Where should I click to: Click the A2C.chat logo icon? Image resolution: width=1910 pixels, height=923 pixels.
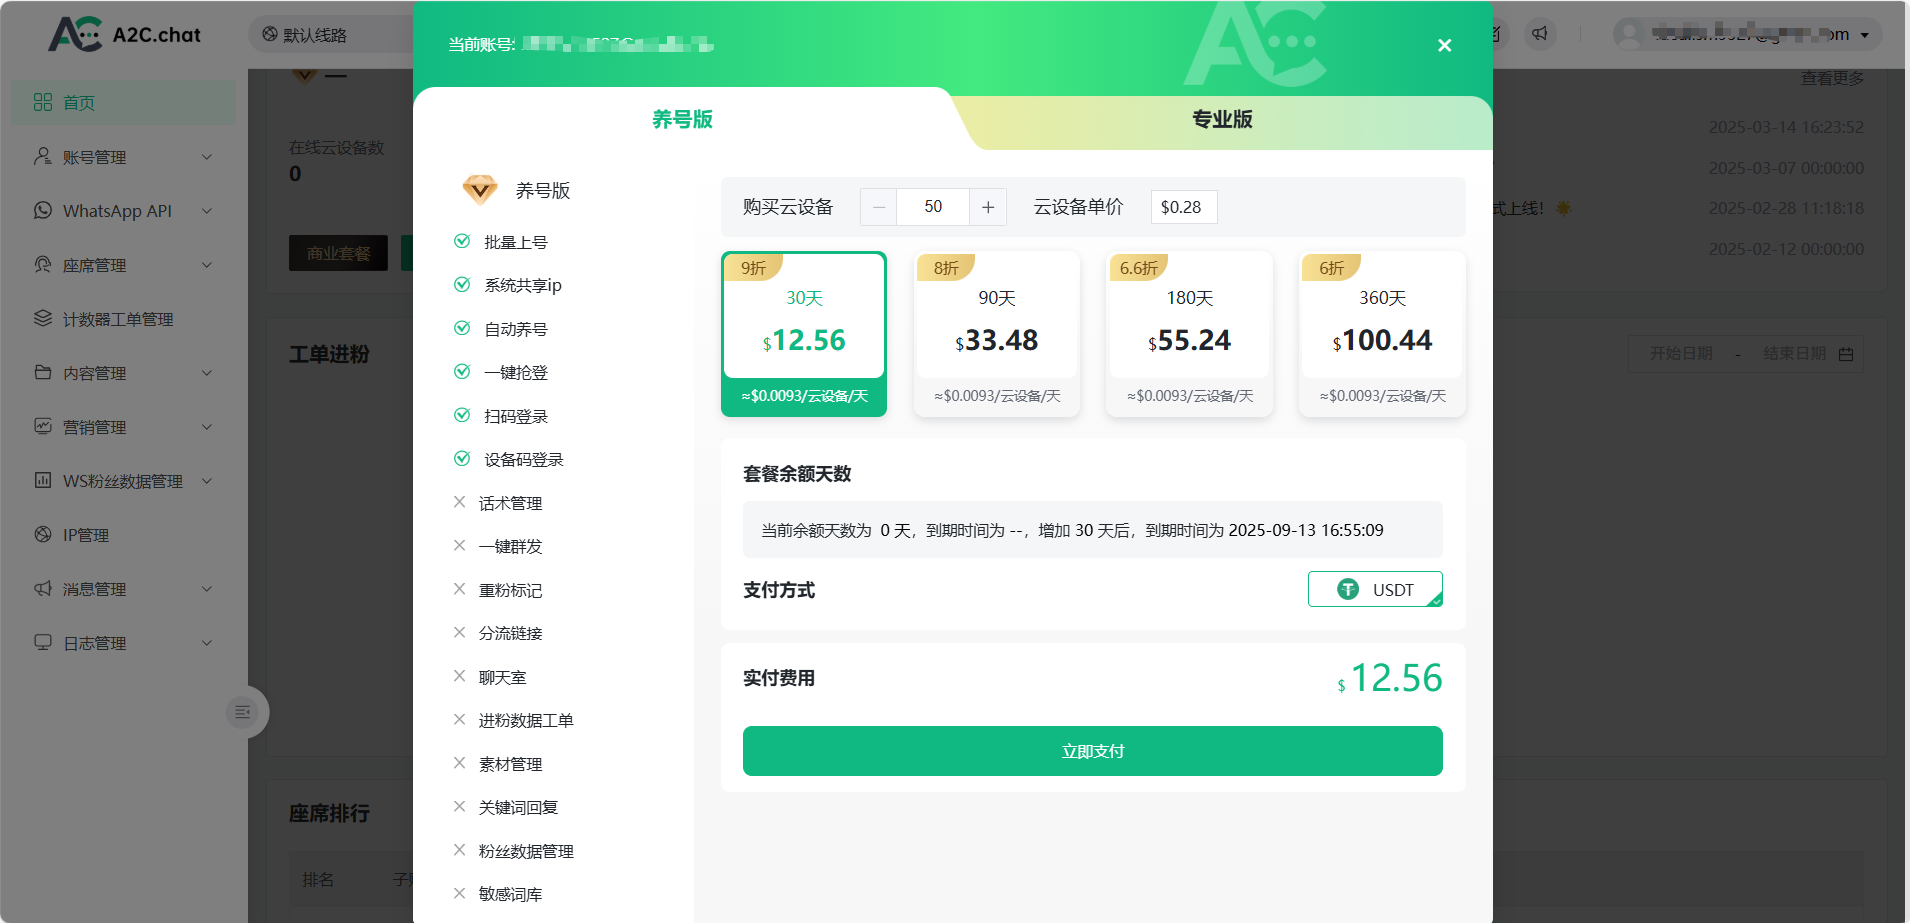click(x=75, y=34)
